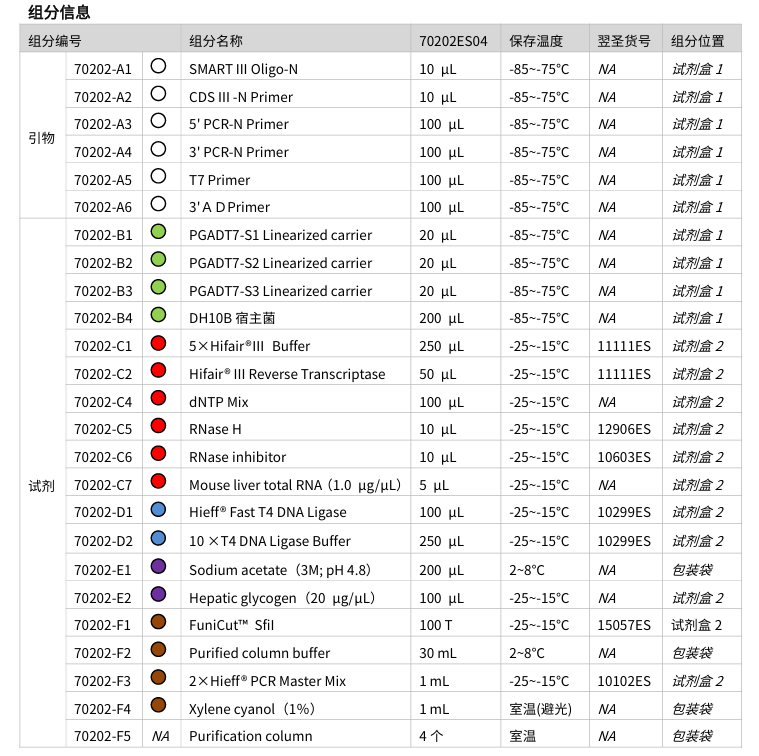Click catalog number 12906ES
759x756 pixels.
[624, 429]
